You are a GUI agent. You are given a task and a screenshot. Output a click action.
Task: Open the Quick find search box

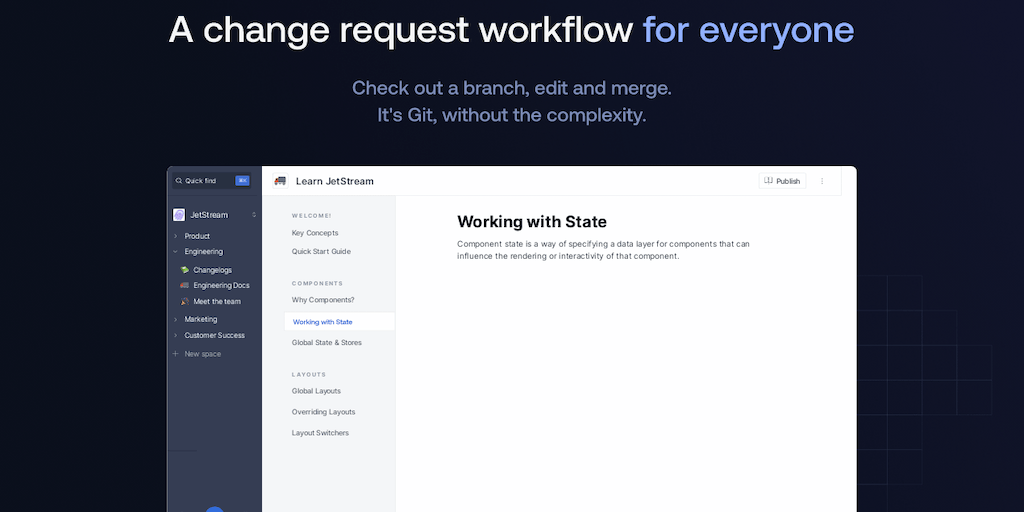[212, 181]
